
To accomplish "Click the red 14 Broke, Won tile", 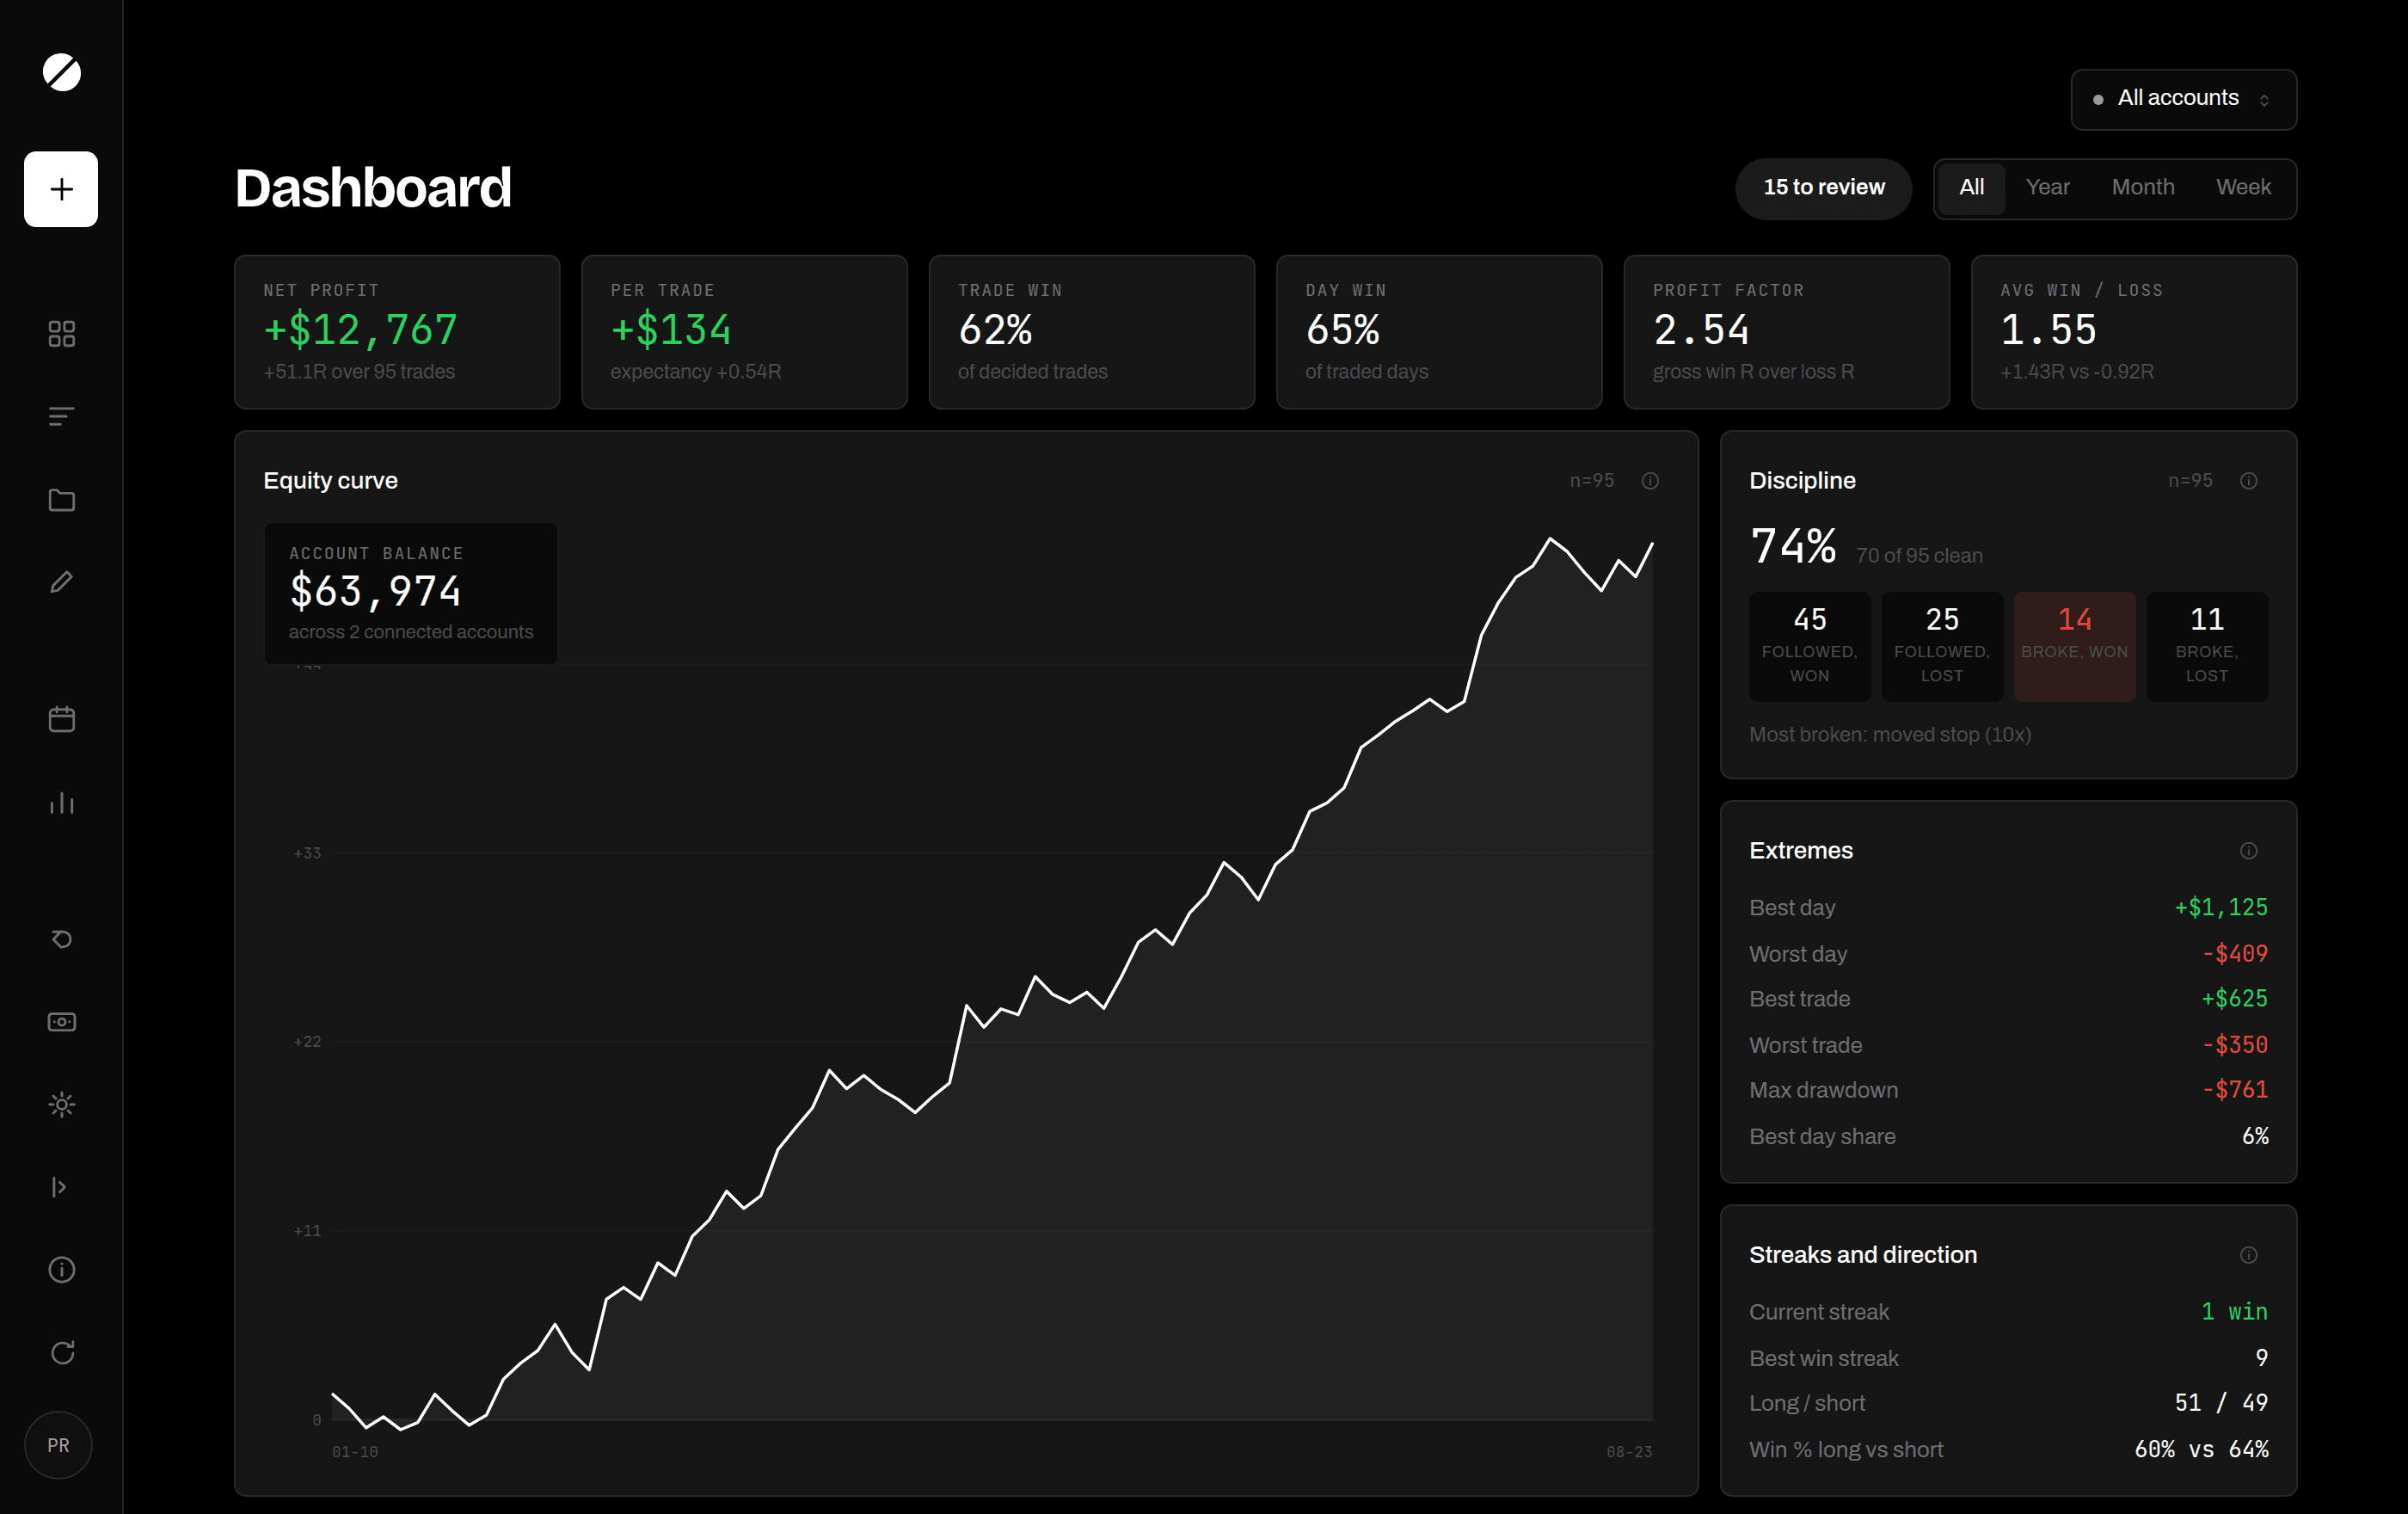I will click(2074, 647).
